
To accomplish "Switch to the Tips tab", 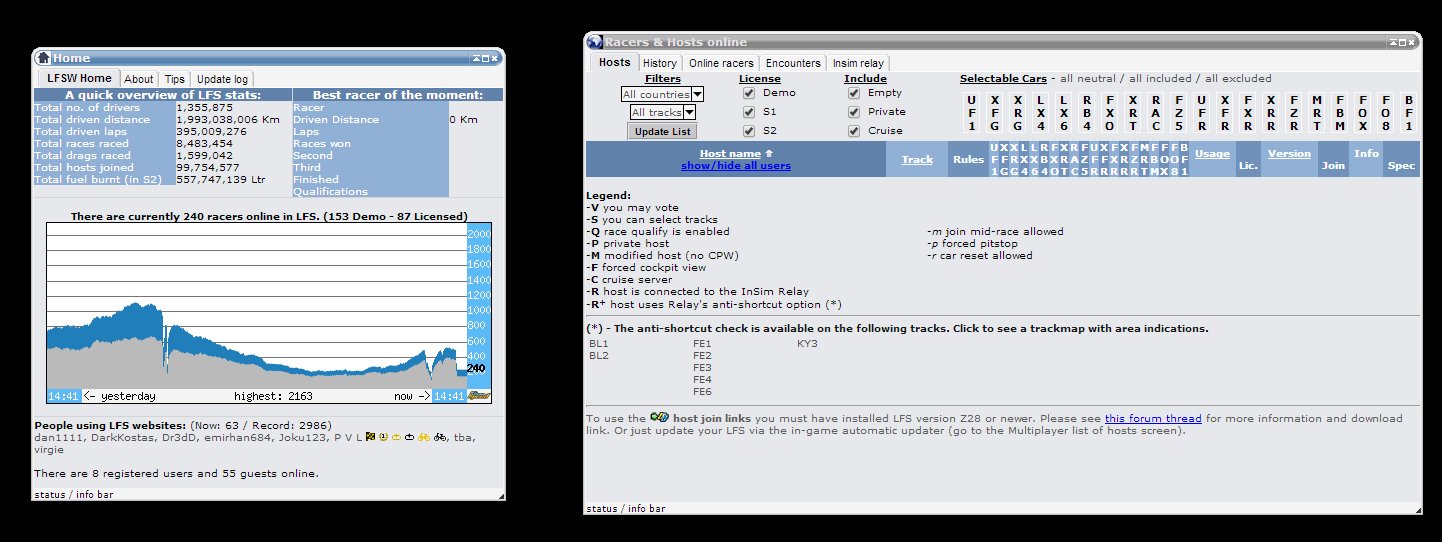I will pos(175,79).
